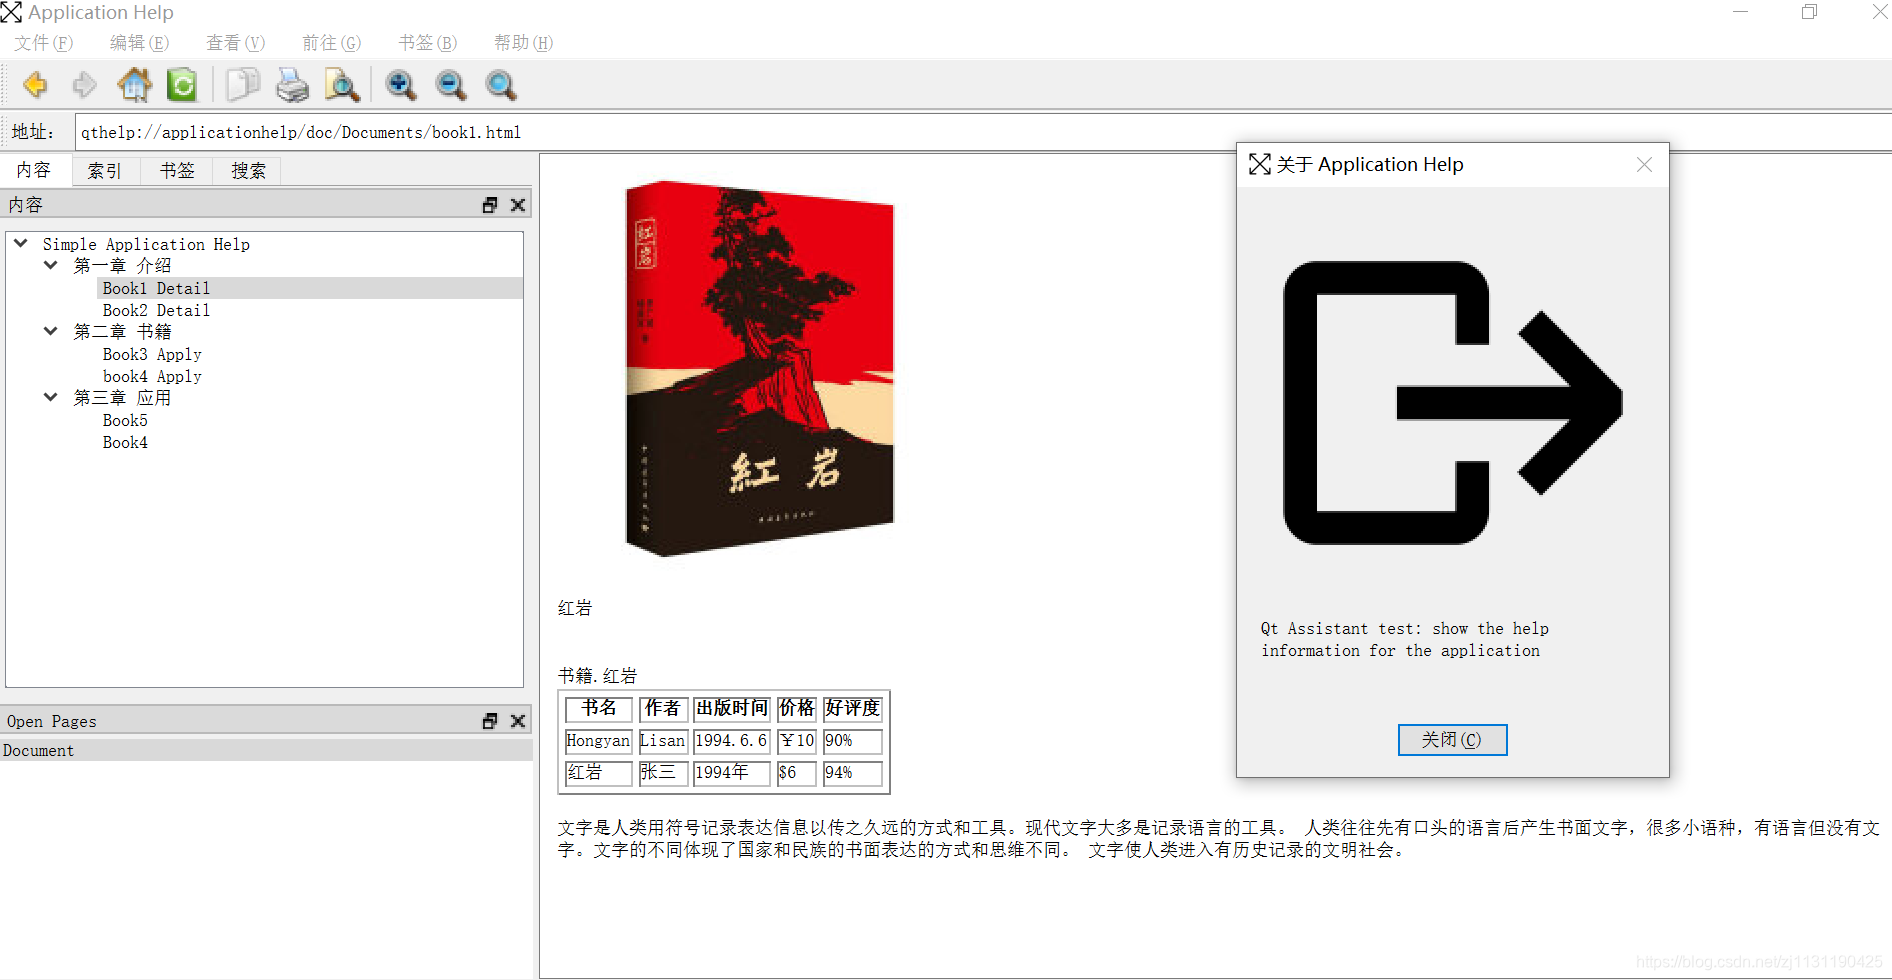Select Book4 under 第三章 应用
This screenshot has width=1892, height=980.
point(125,442)
